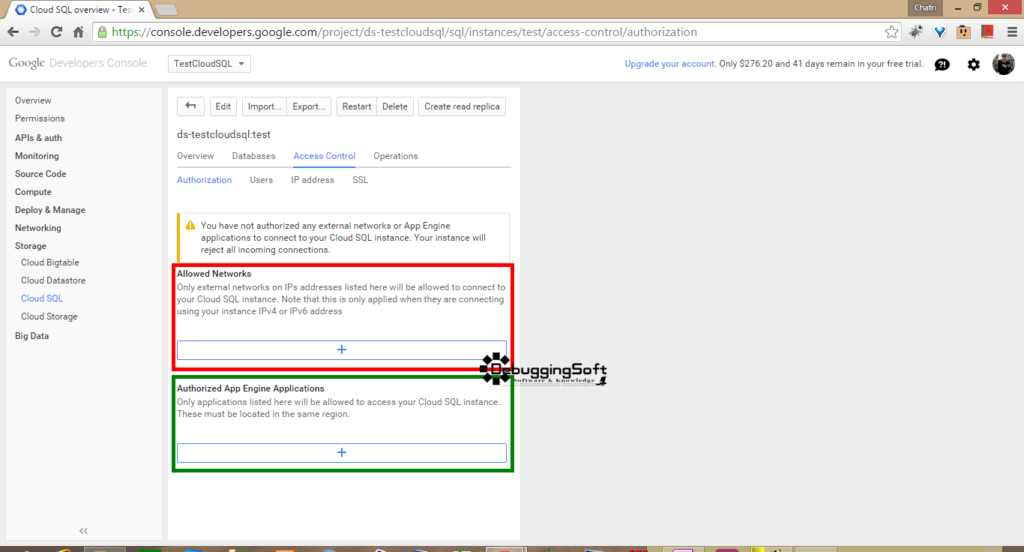Image resolution: width=1024 pixels, height=552 pixels.
Task: Collapse the sidebar with the double chevron
Action: click(84, 530)
